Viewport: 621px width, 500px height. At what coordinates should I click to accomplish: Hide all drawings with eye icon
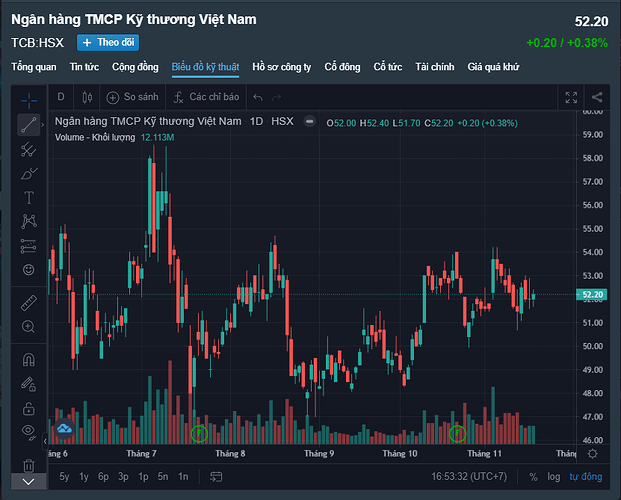coord(29,432)
